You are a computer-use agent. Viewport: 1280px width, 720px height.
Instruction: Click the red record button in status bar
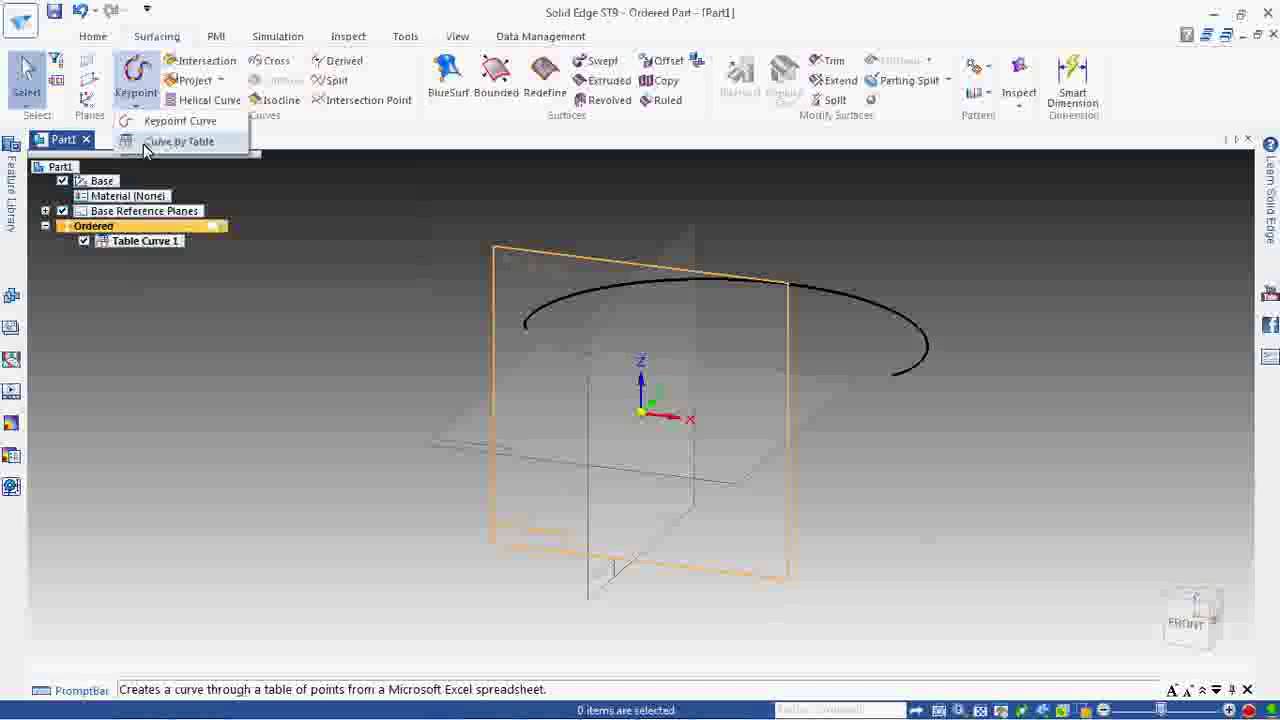[1249, 710]
